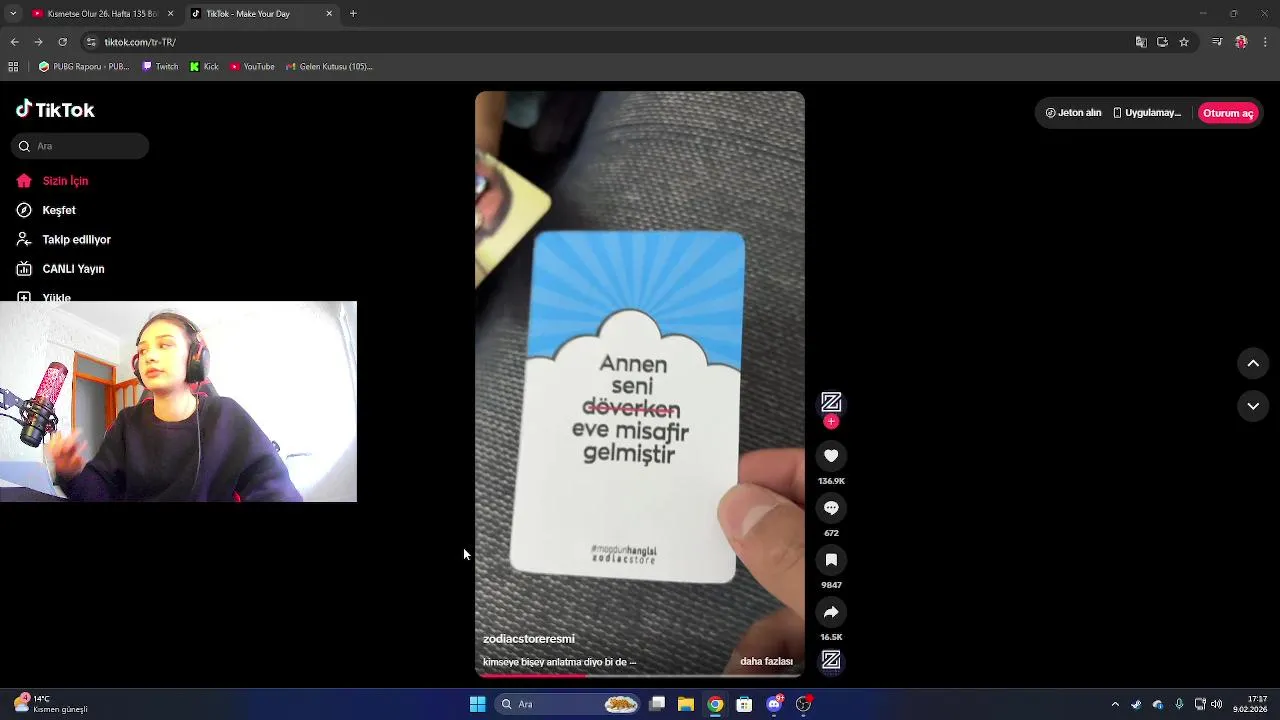Go forward in browser history
This screenshot has width=1280, height=720.
pyautogui.click(x=38, y=42)
